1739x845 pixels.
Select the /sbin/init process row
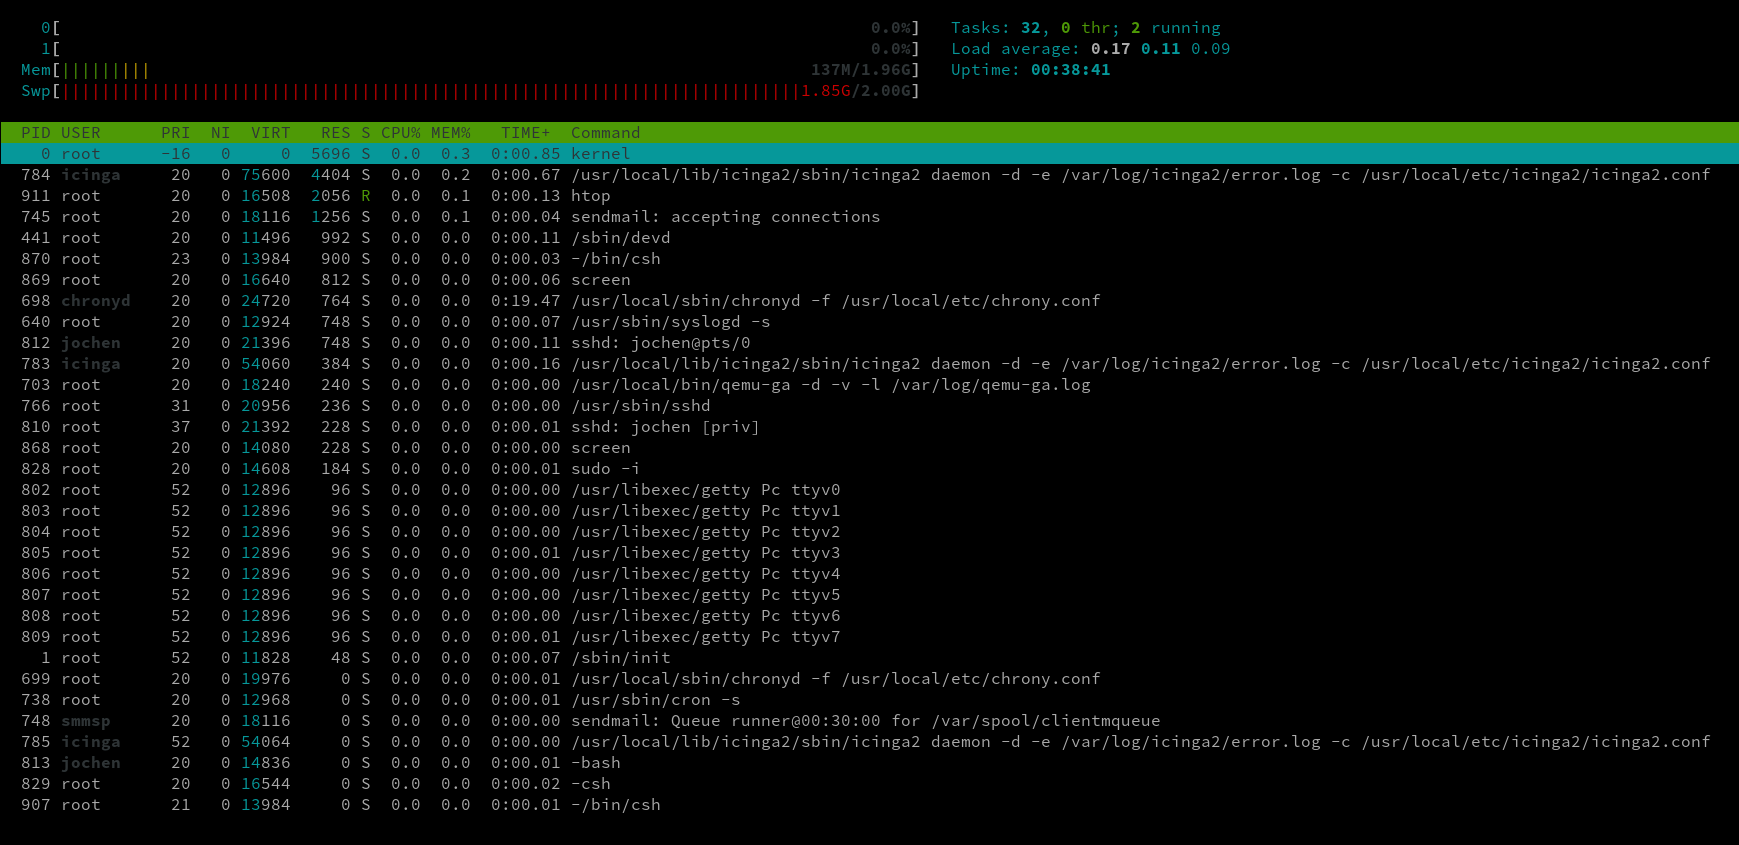click(620, 658)
